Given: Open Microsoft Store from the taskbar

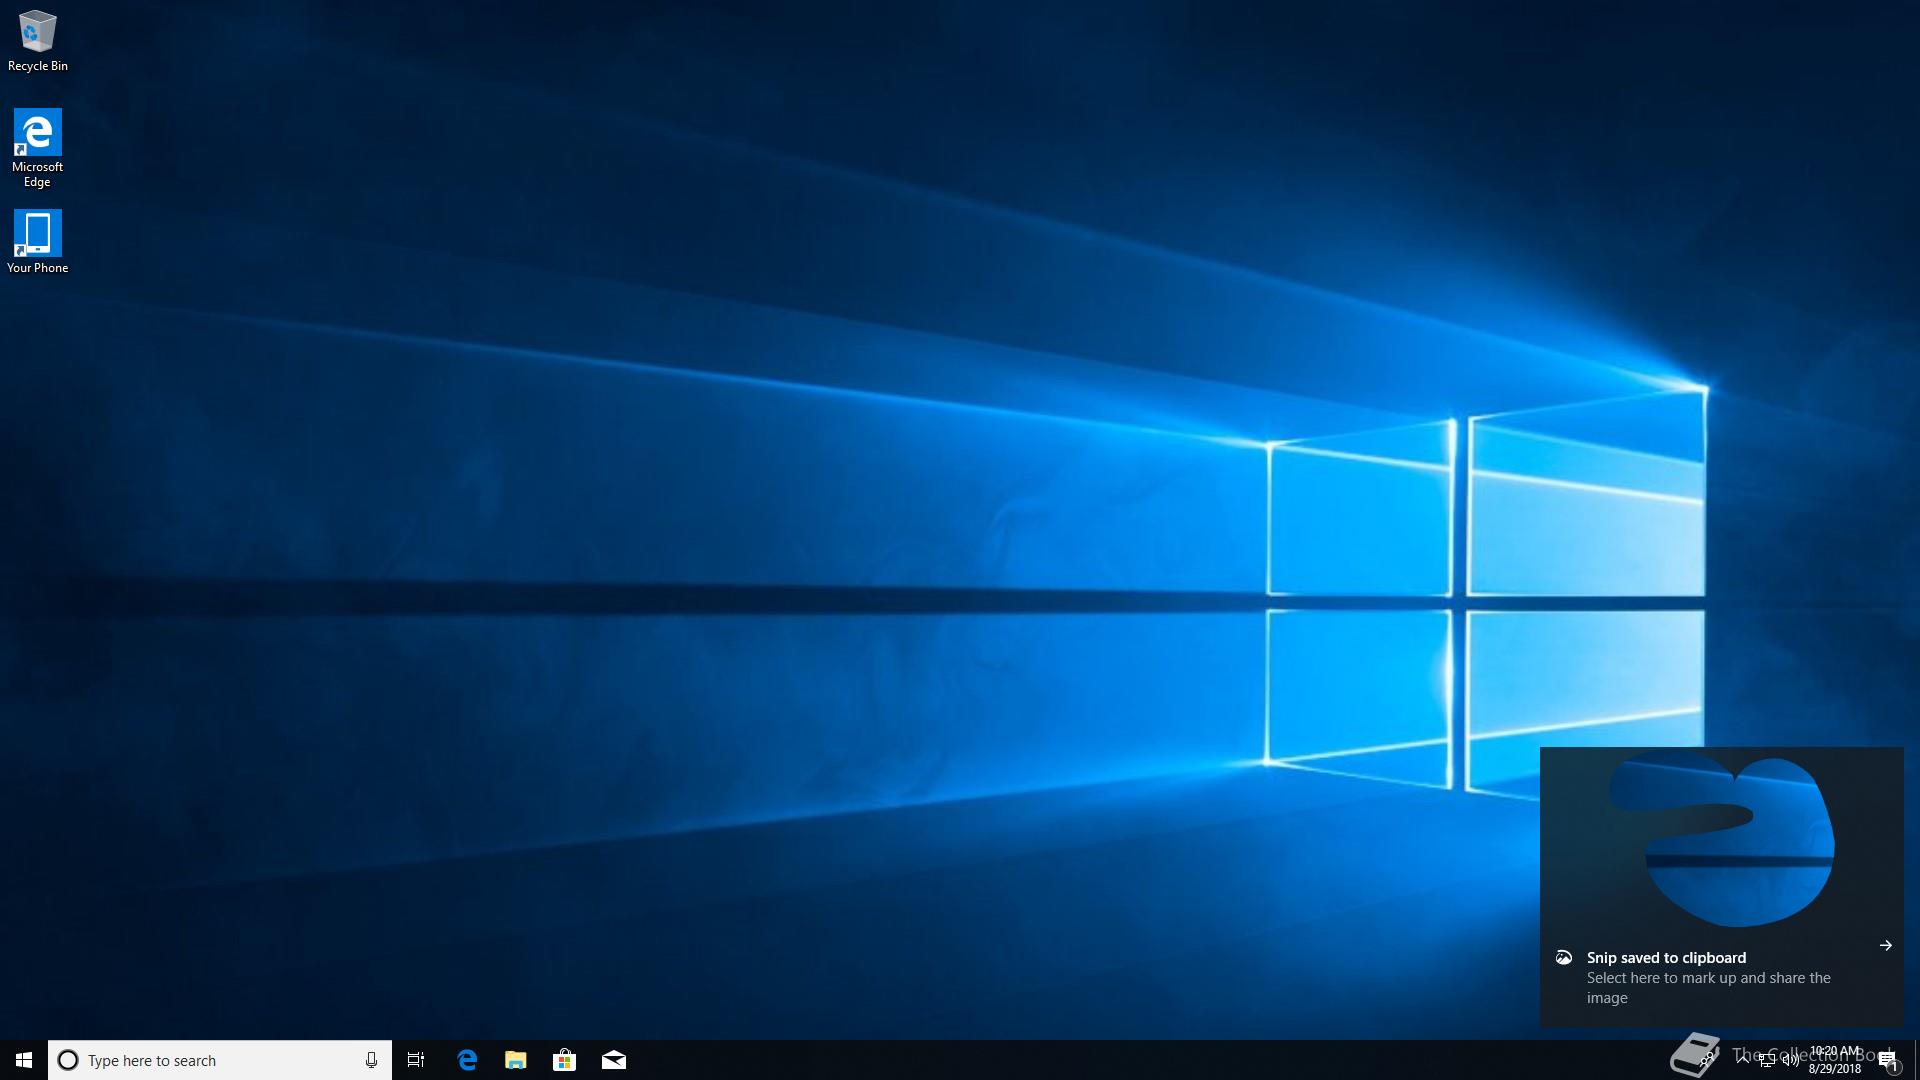Looking at the screenshot, I should 565,1060.
